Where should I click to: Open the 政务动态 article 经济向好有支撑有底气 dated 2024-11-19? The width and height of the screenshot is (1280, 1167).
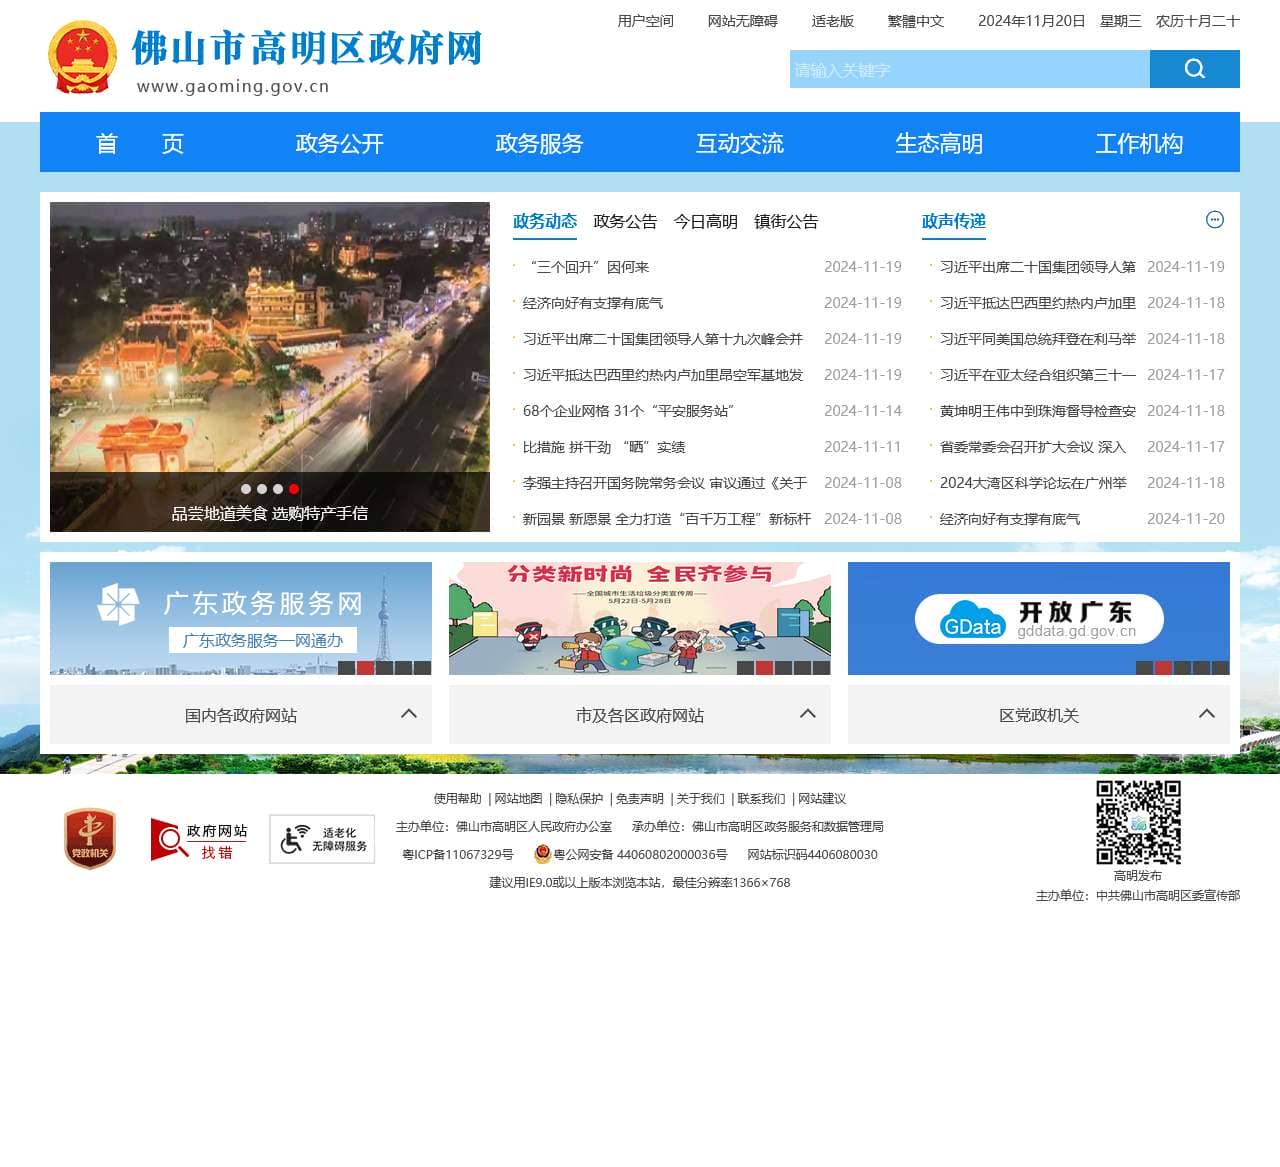pos(593,303)
